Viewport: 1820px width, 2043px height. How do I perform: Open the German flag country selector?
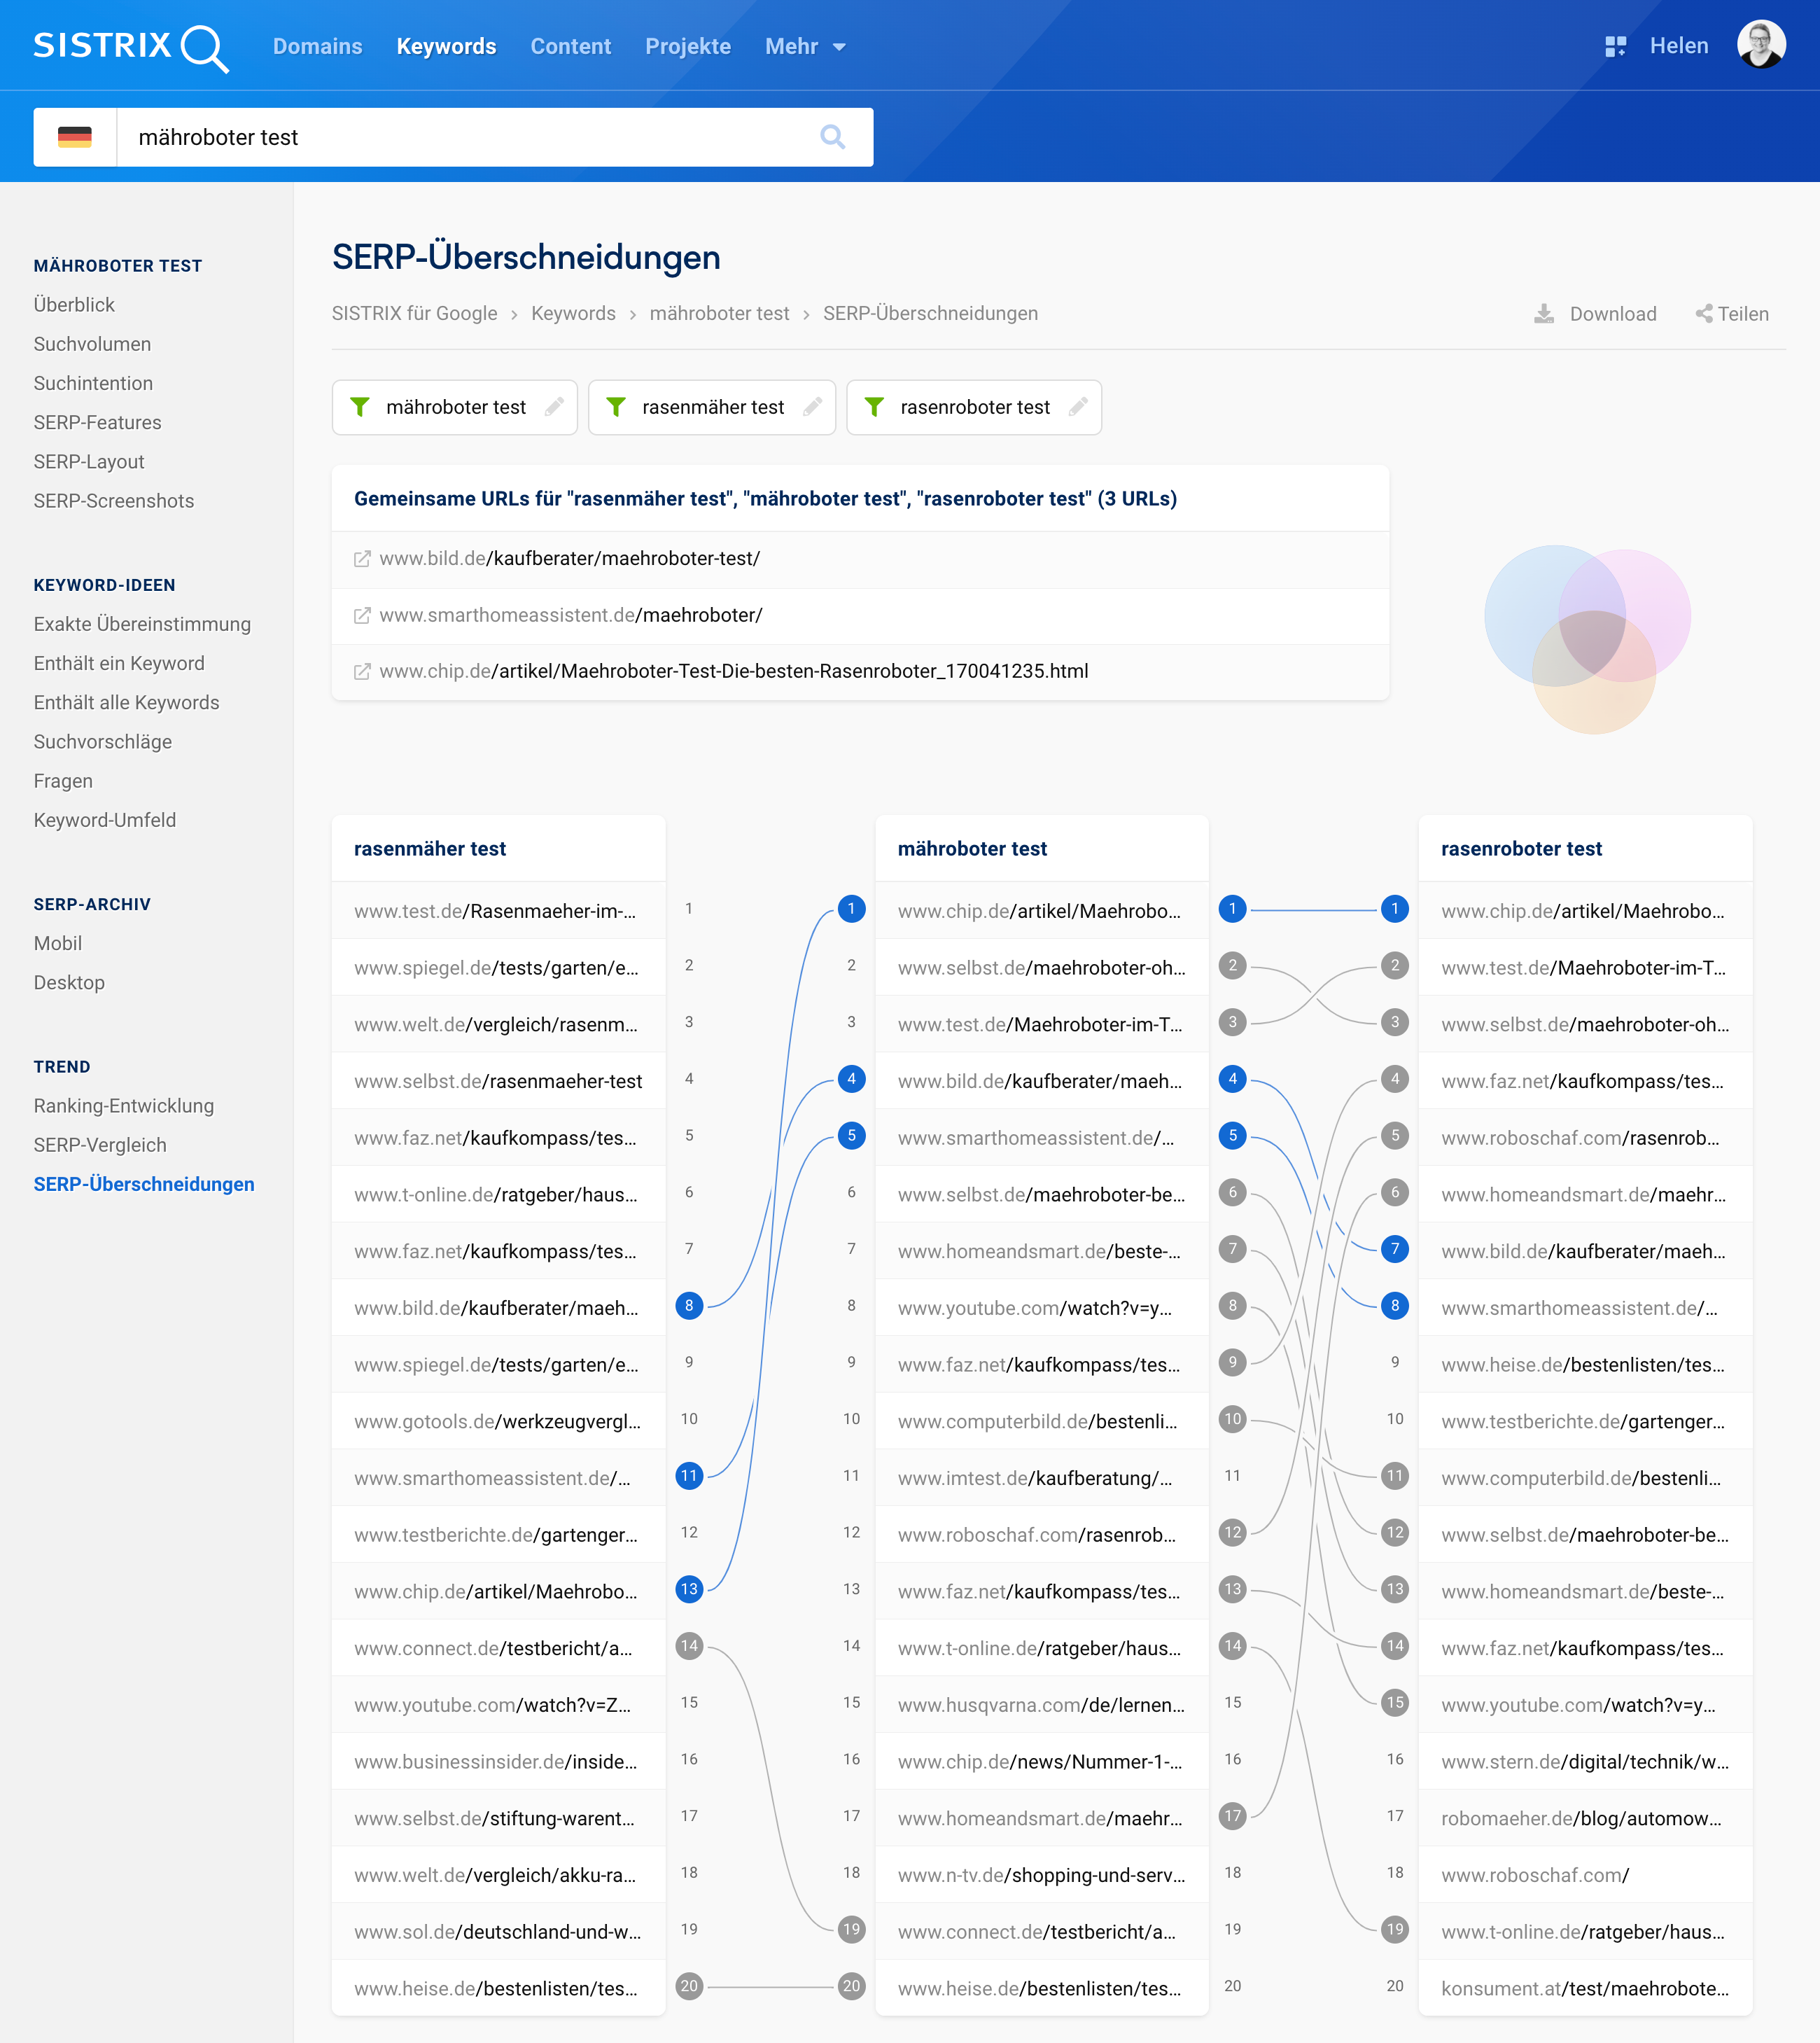tap(75, 137)
